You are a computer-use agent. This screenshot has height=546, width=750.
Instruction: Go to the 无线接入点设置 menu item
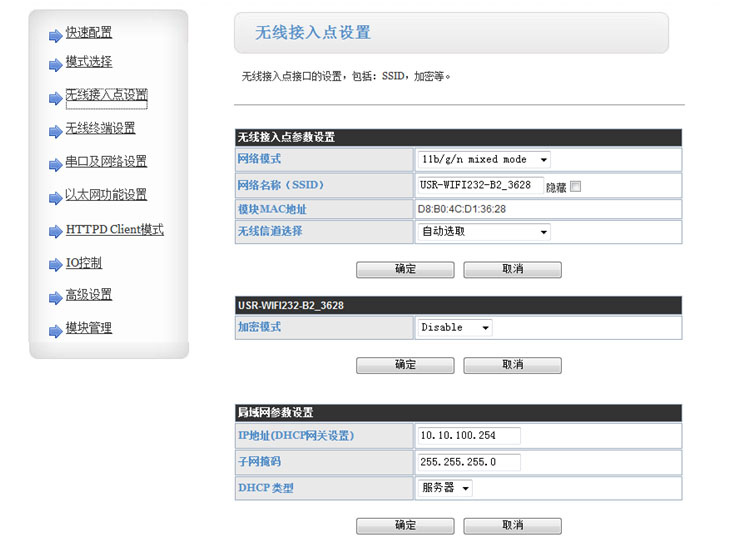[x=106, y=96]
